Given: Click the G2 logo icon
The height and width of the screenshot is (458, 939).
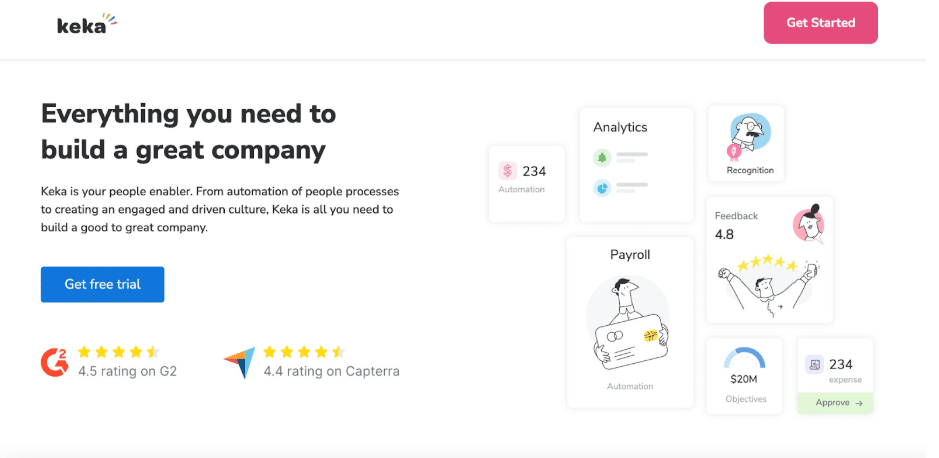Looking at the screenshot, I should tap(54, 362).
